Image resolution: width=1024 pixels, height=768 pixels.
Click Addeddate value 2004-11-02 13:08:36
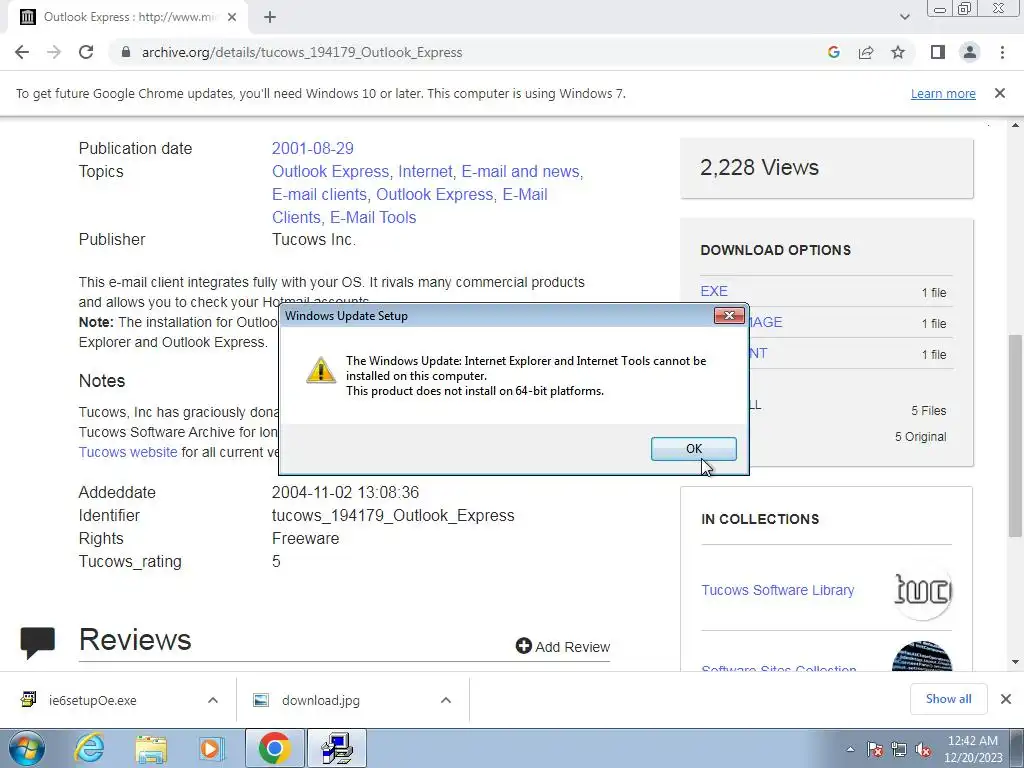pos(345,492)
